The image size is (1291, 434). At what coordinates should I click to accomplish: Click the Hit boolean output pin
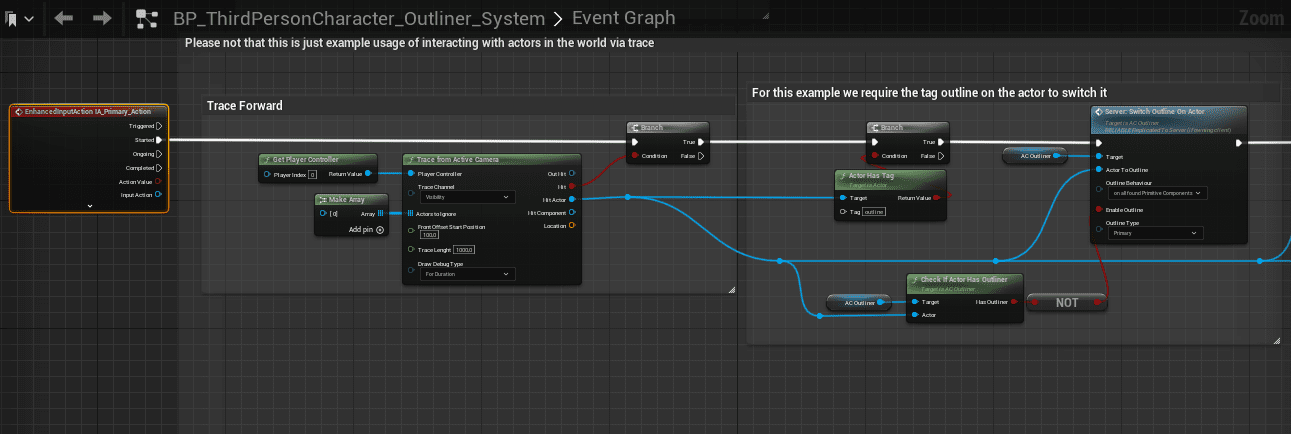coord(572,187)
